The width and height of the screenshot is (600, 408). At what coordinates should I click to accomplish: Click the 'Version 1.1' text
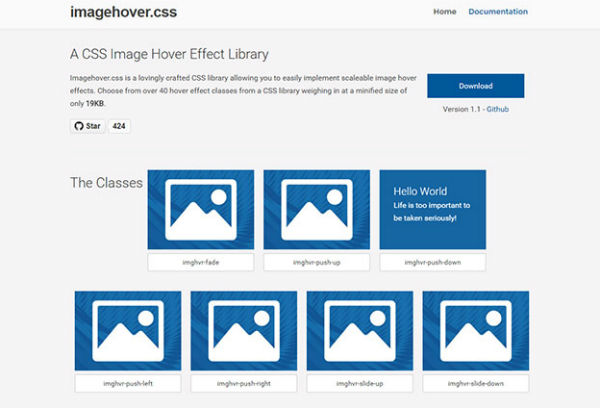pos(461,109)
